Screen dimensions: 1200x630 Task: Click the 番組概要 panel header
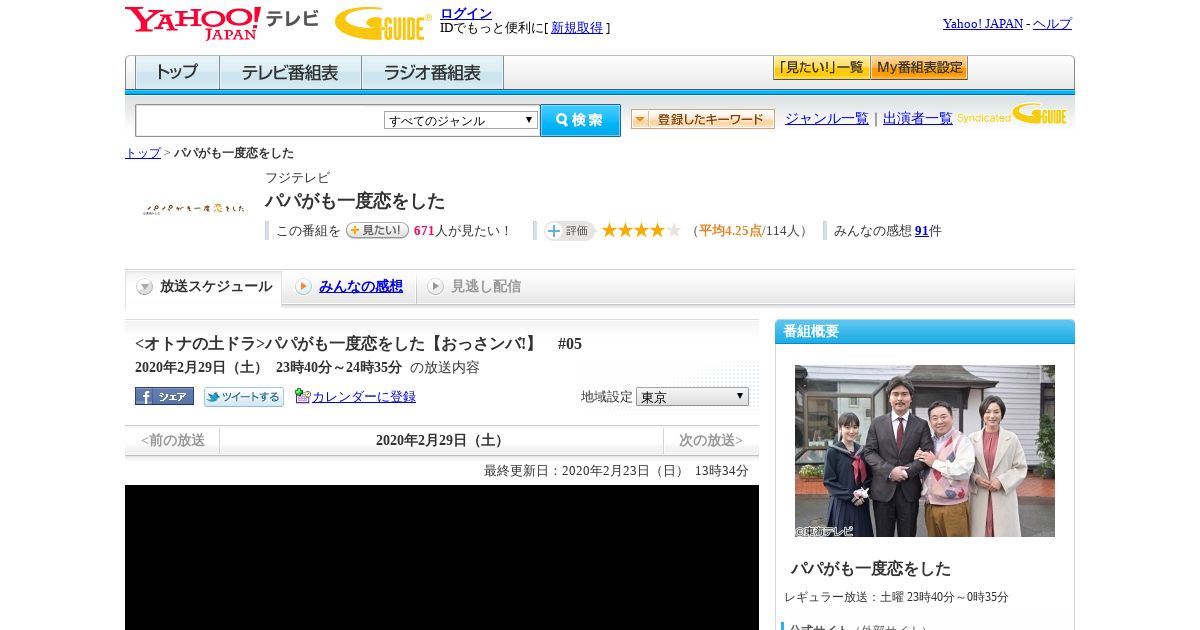click(x=925, y=332)
